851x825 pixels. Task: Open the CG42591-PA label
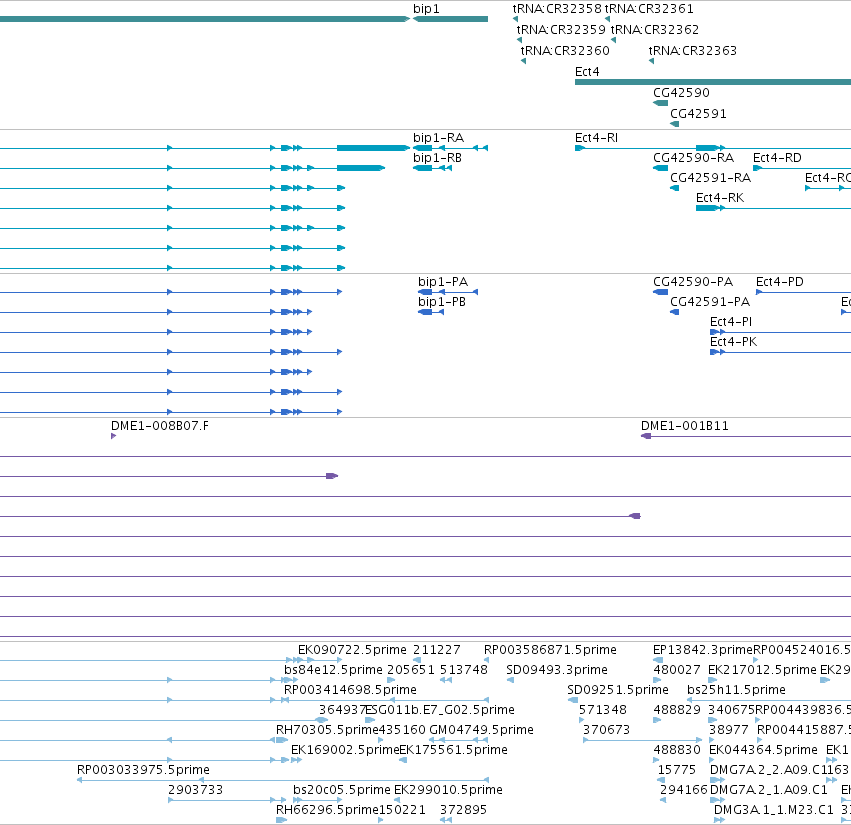tap(710, 302)
